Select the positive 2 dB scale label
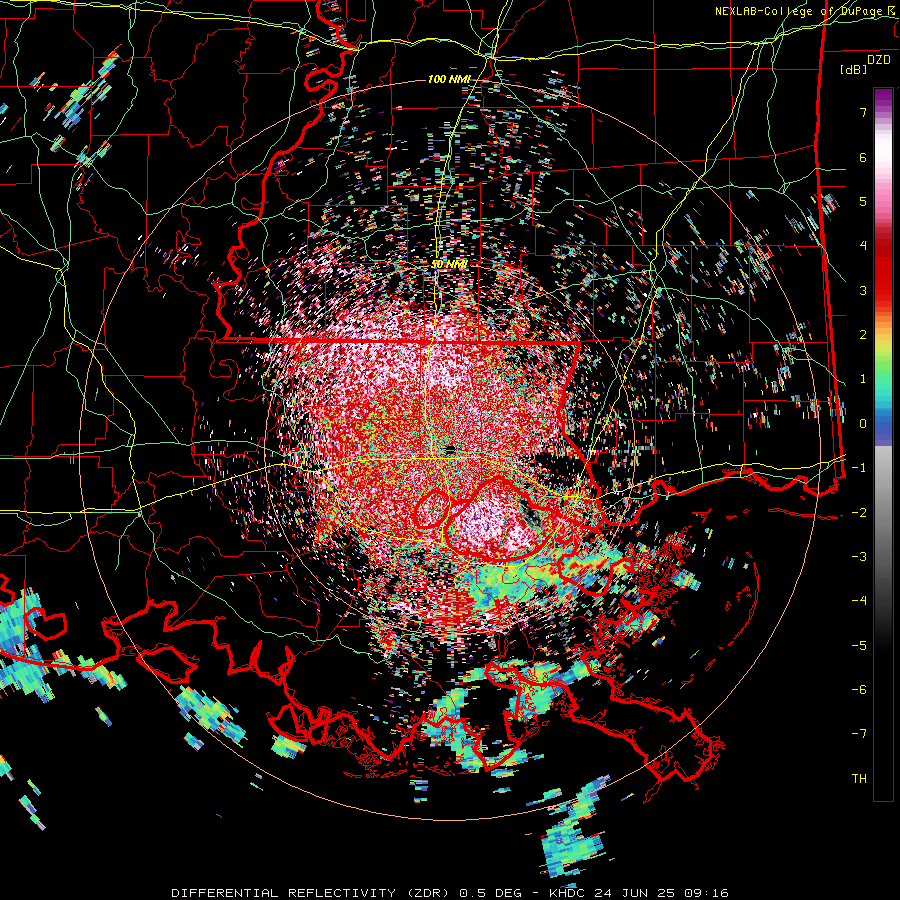 pyautogui.click(x=863, y=335)
